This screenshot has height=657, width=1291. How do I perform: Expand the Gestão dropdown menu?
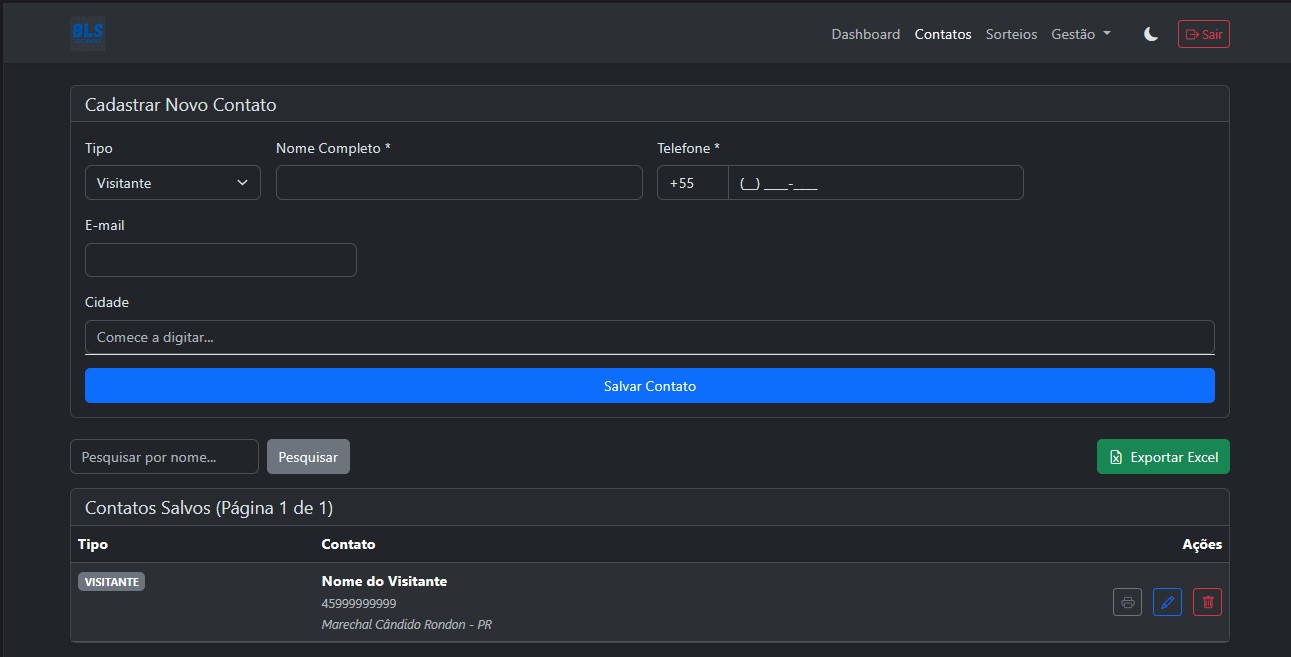coord(1080,34)
